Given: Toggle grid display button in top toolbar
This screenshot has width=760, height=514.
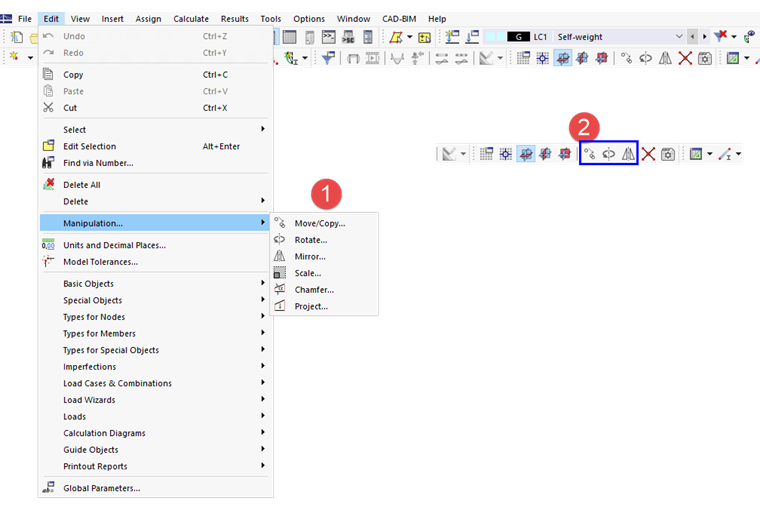Looking at the screenshot, I should 523,59.
